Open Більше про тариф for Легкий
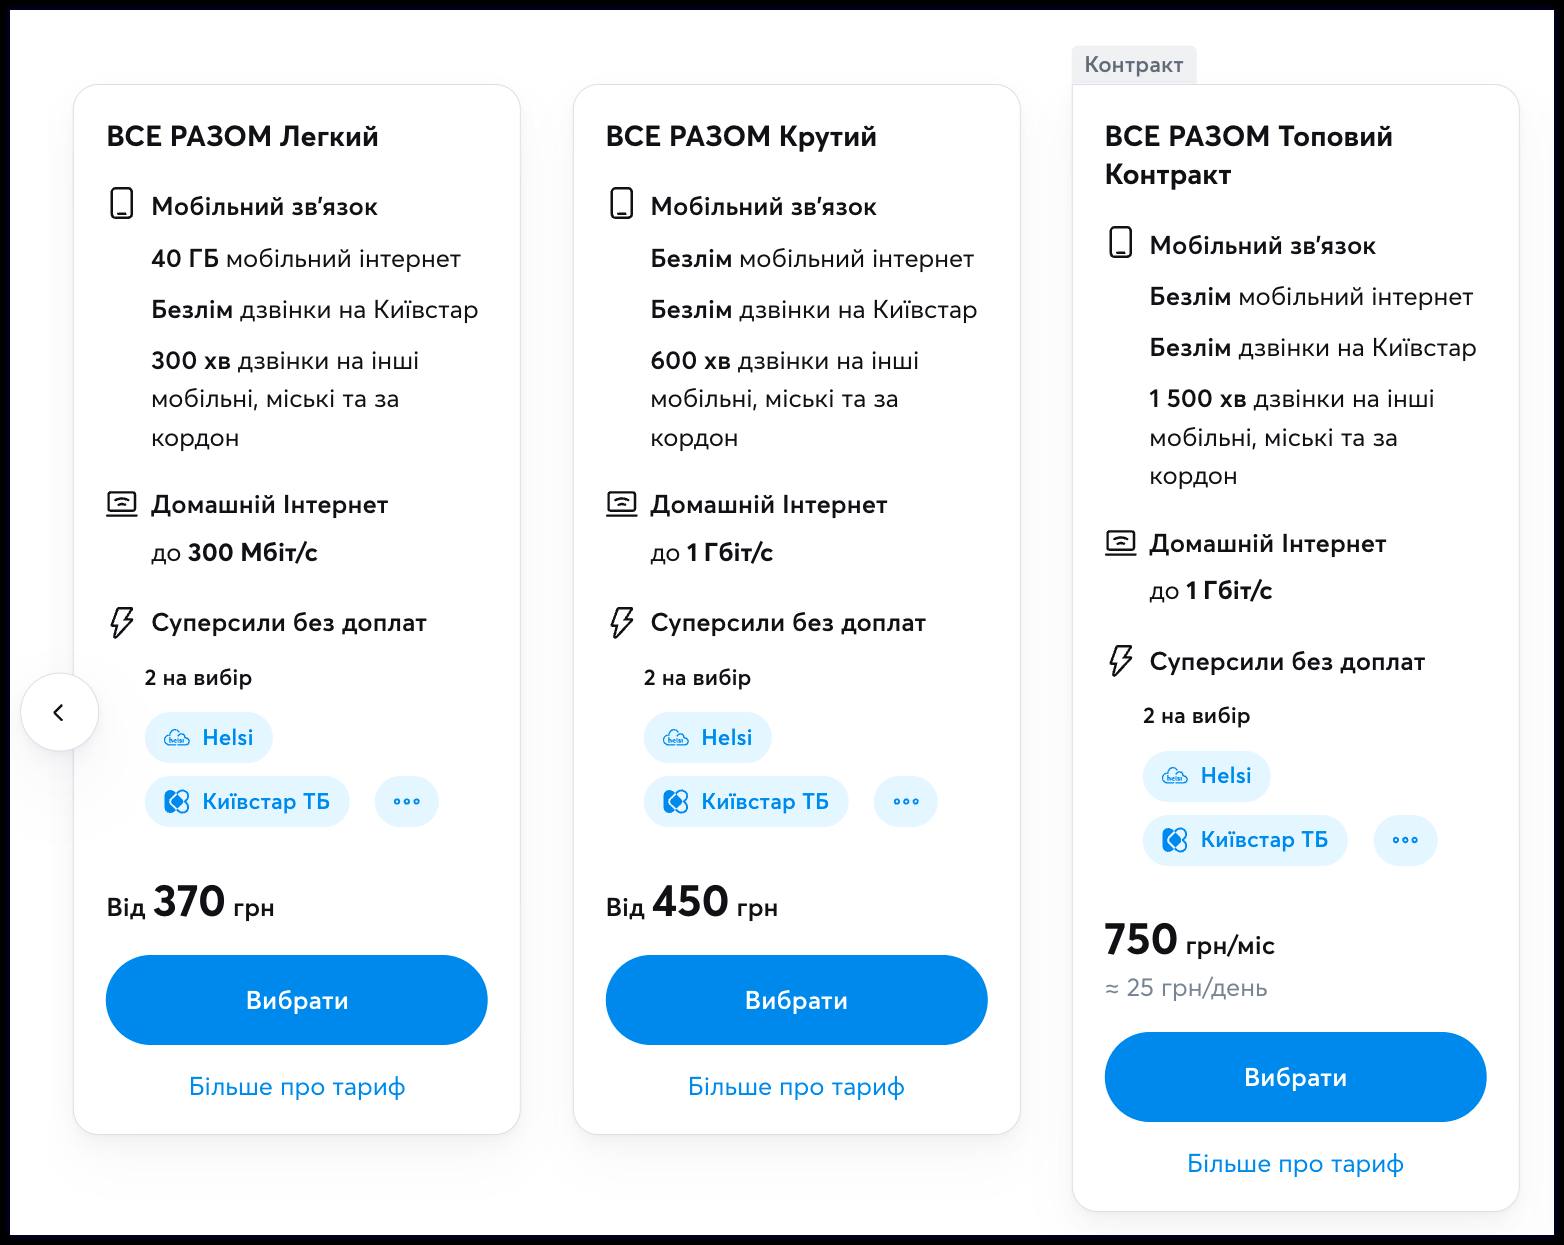 297,1087
